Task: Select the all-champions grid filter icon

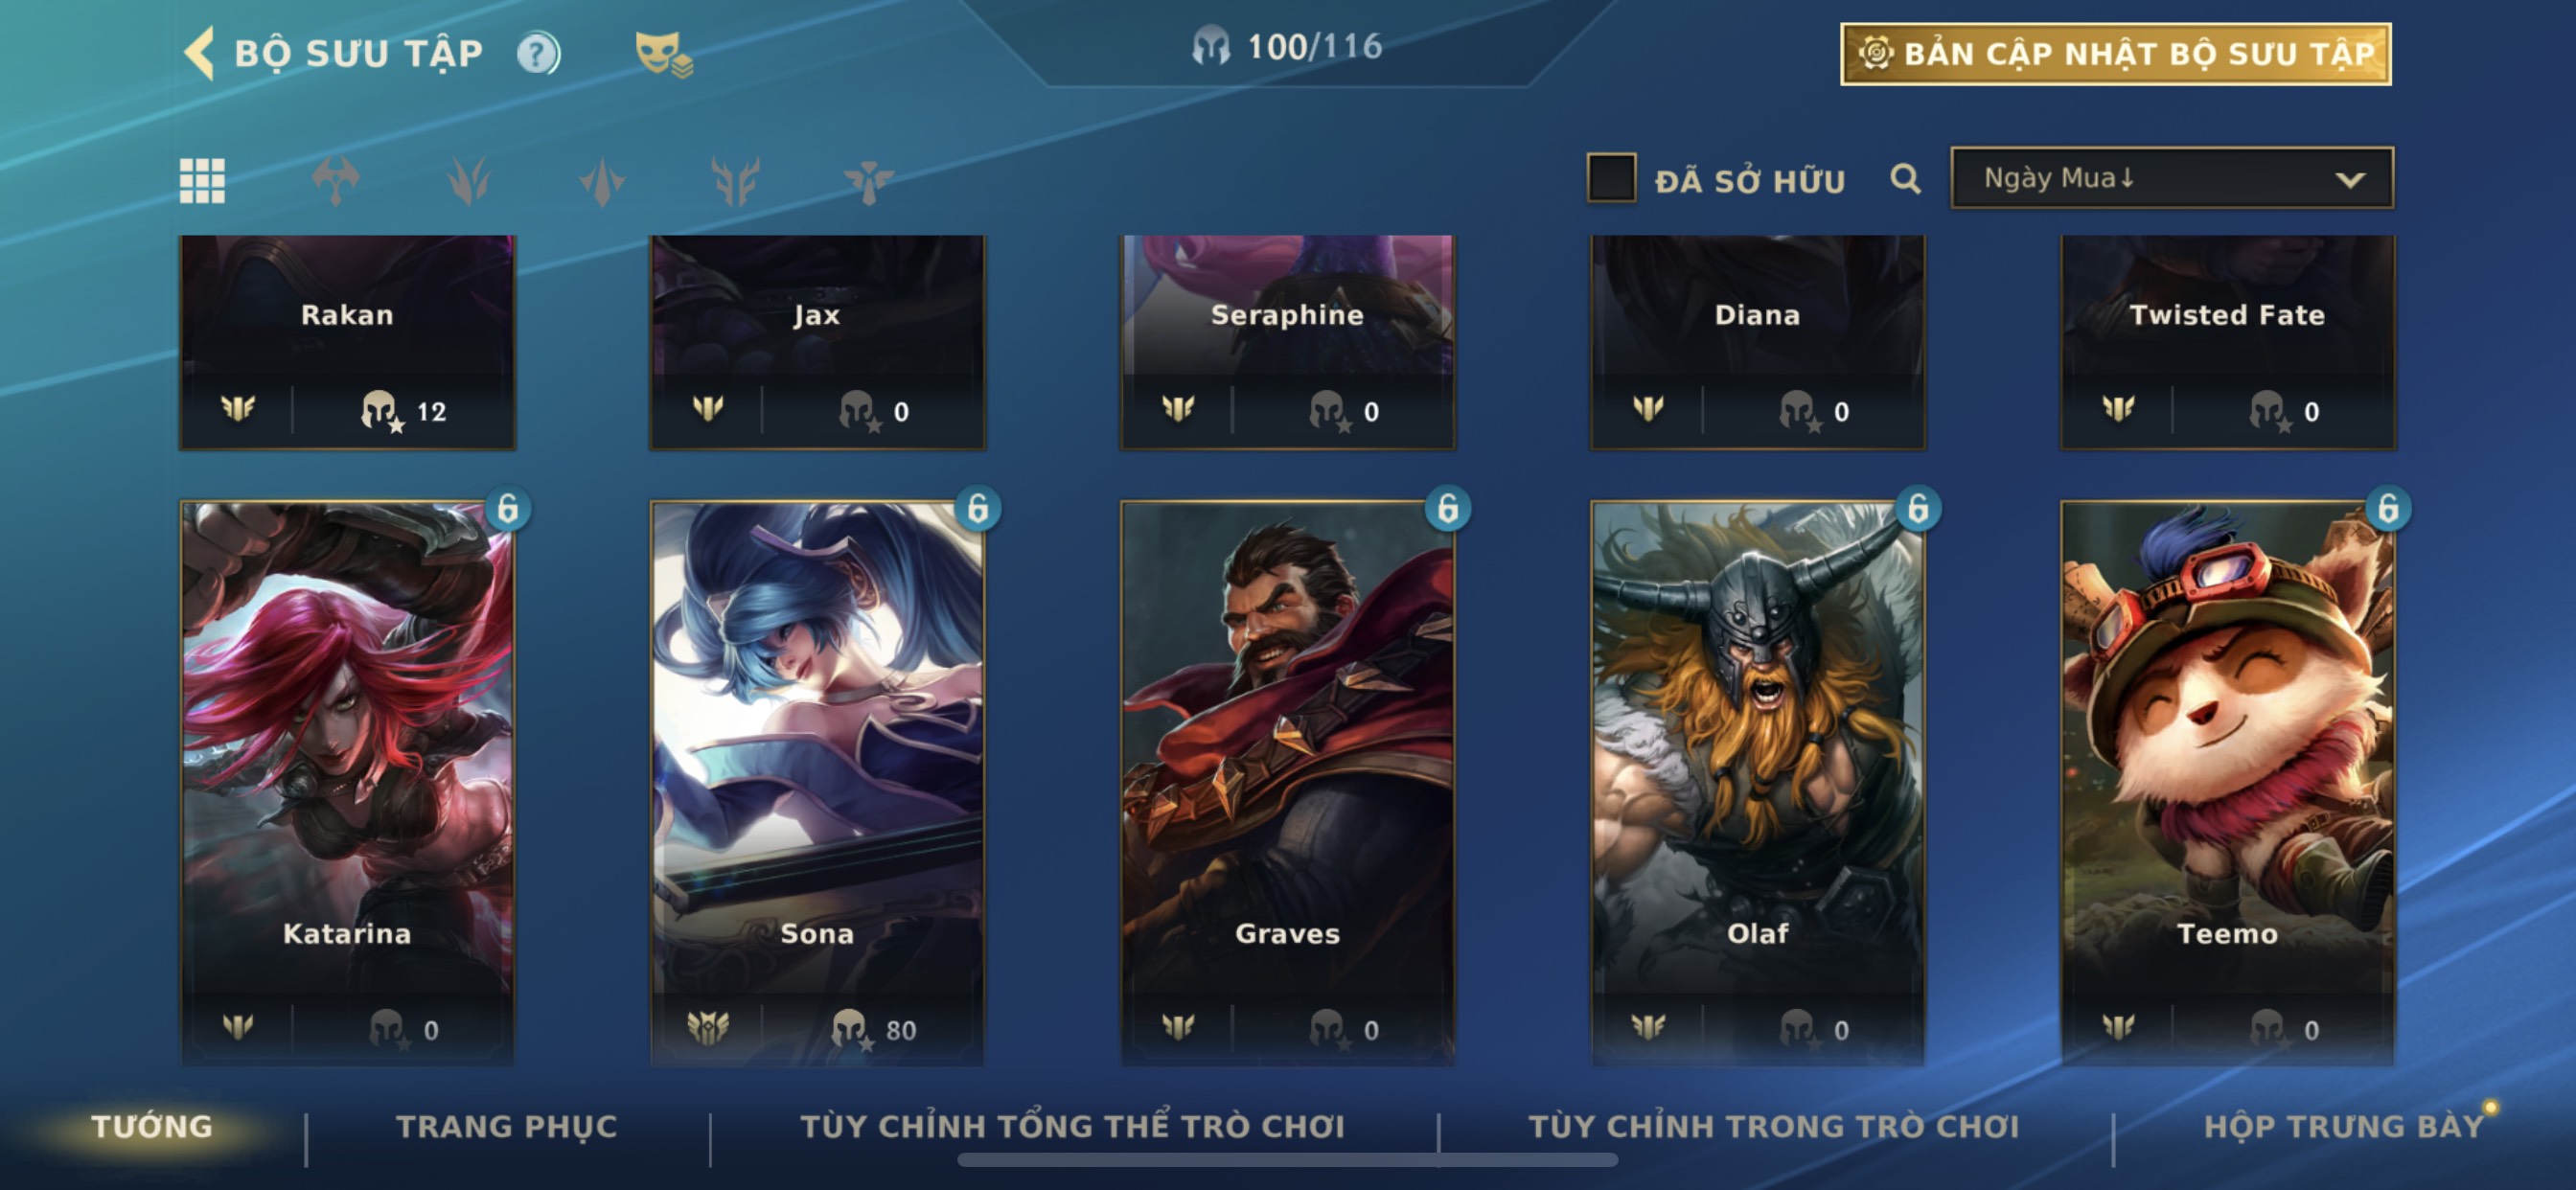Action: tap(202, 181)
